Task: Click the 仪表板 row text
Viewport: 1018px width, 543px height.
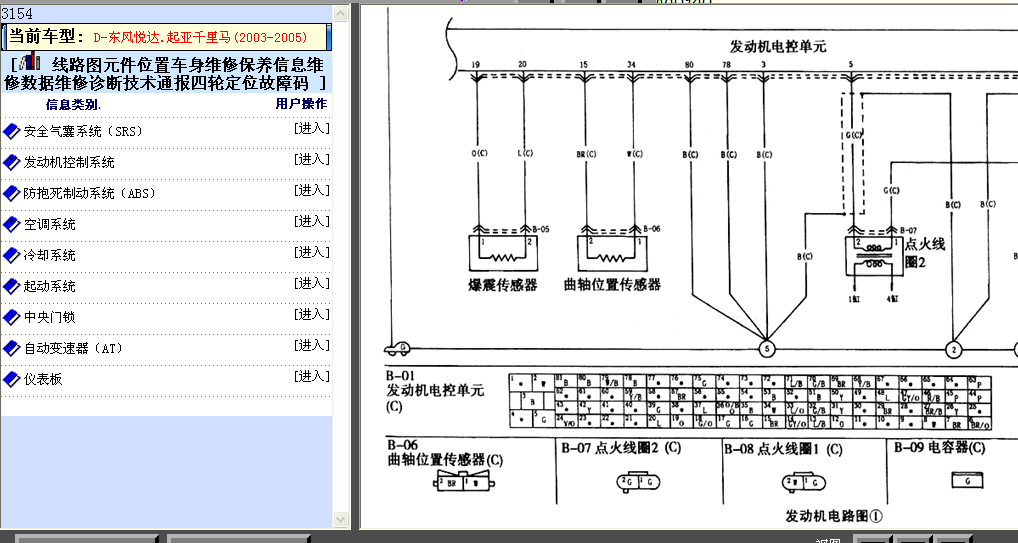Action: click(x=43, y=379)
